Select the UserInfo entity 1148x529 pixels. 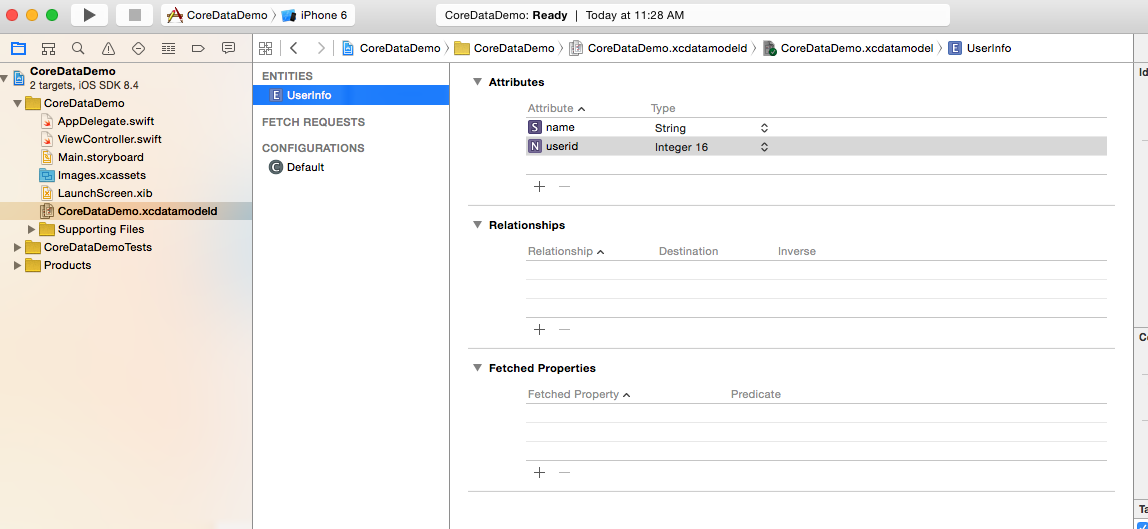coord(351,95)
